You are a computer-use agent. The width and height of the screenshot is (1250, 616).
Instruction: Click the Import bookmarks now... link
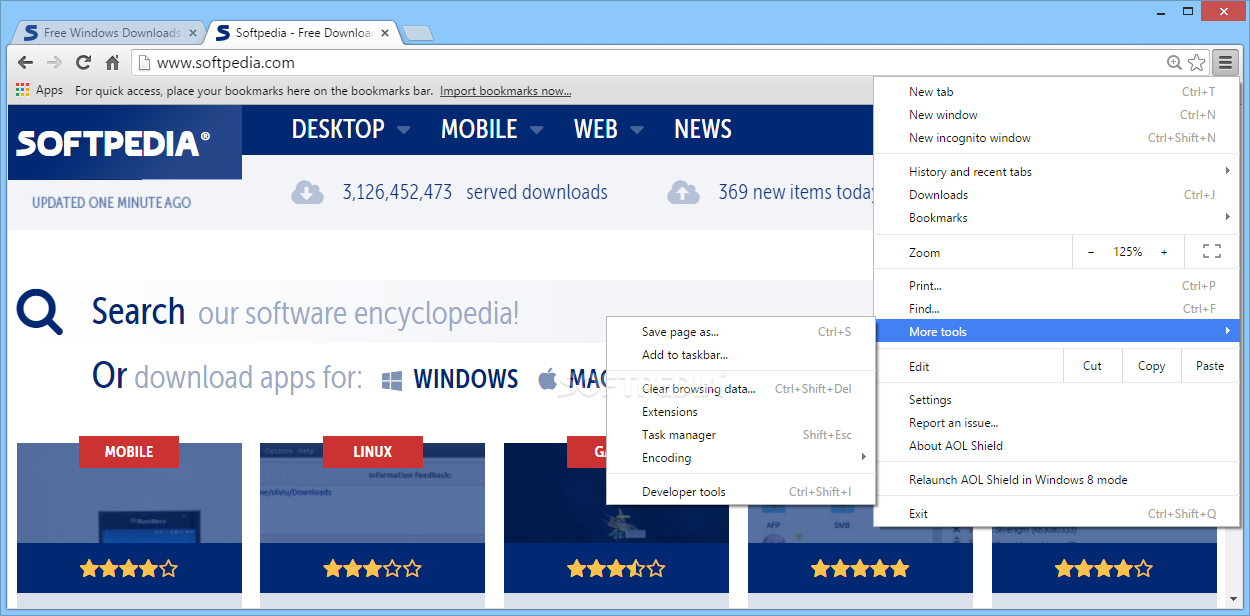tap(505, 91)
